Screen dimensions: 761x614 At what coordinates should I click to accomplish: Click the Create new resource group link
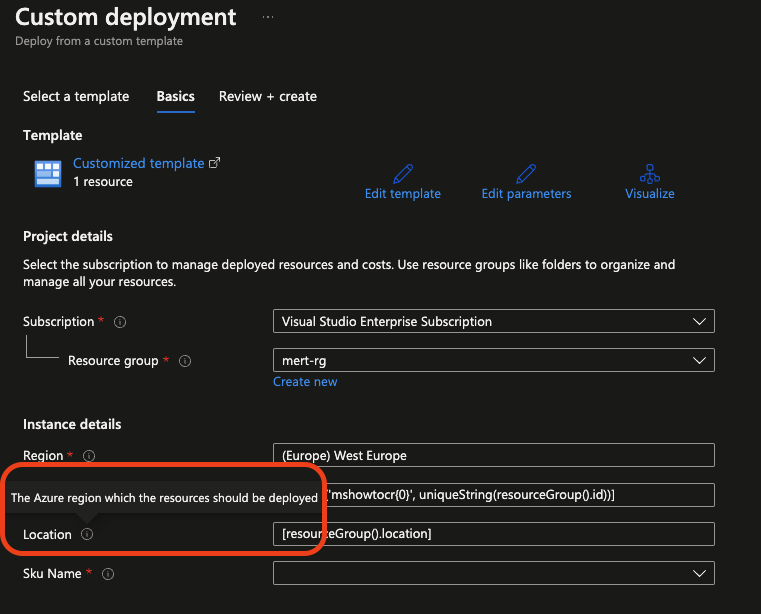305,382
